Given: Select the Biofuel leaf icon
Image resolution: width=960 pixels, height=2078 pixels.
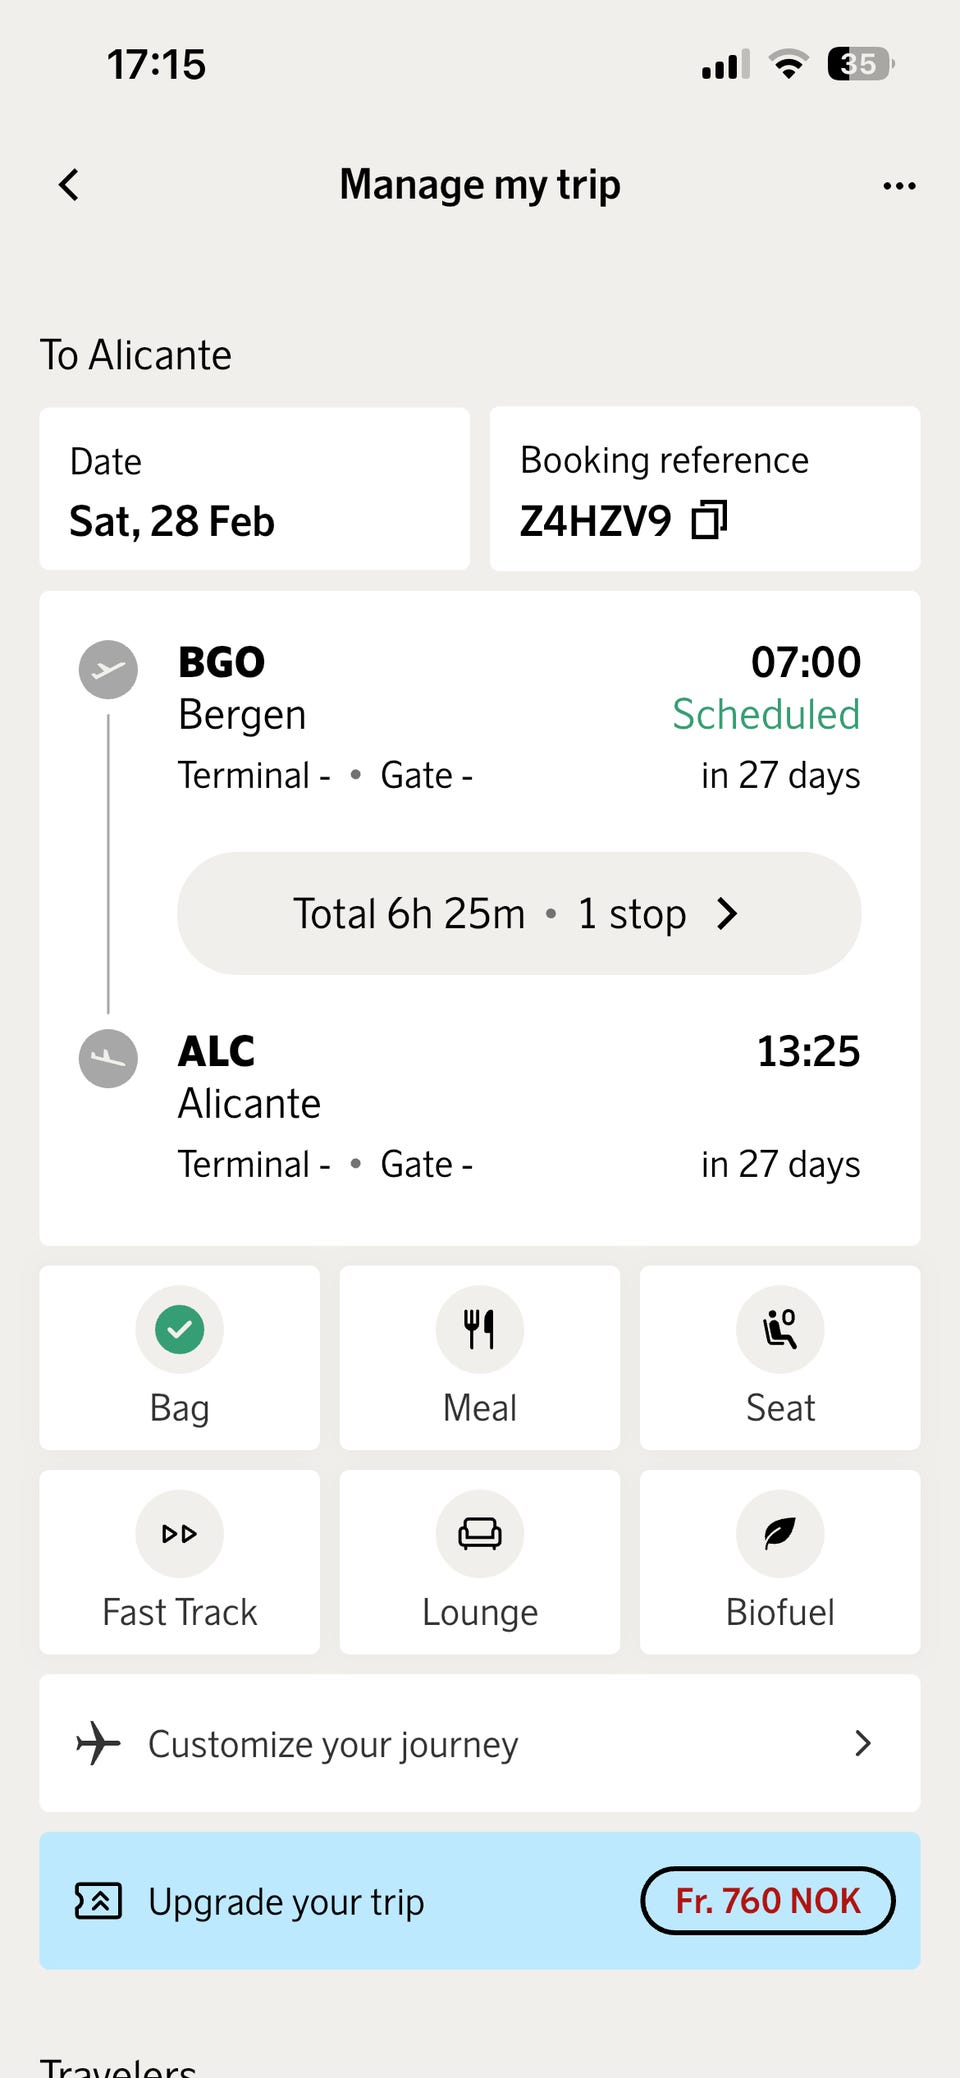Looking at the screenshot, I should click(780, 1534).
